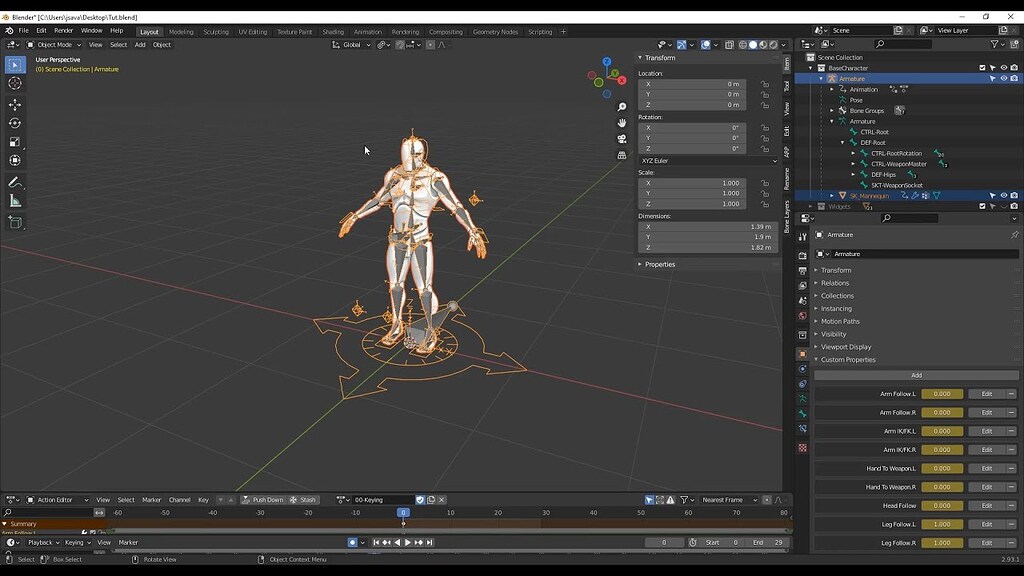Uncheck the BaseCharacter collection checkbox
Viewport: 1024px width, 576px height.
[x=982, y=68]
